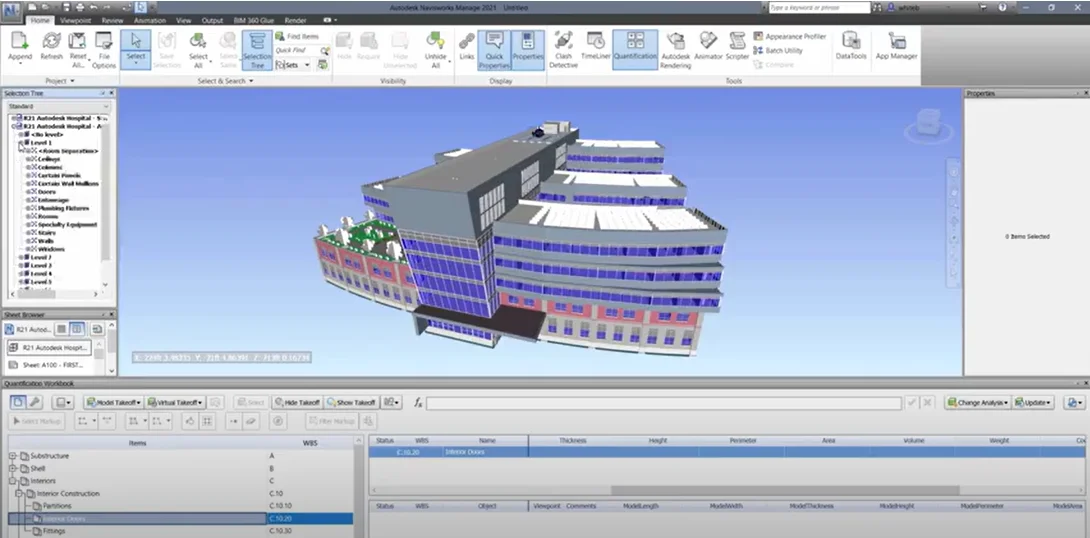The width and height of the screenshot is (1090, 538).
Task: Click Appearance Profiler
Action: tap(790, 36)
